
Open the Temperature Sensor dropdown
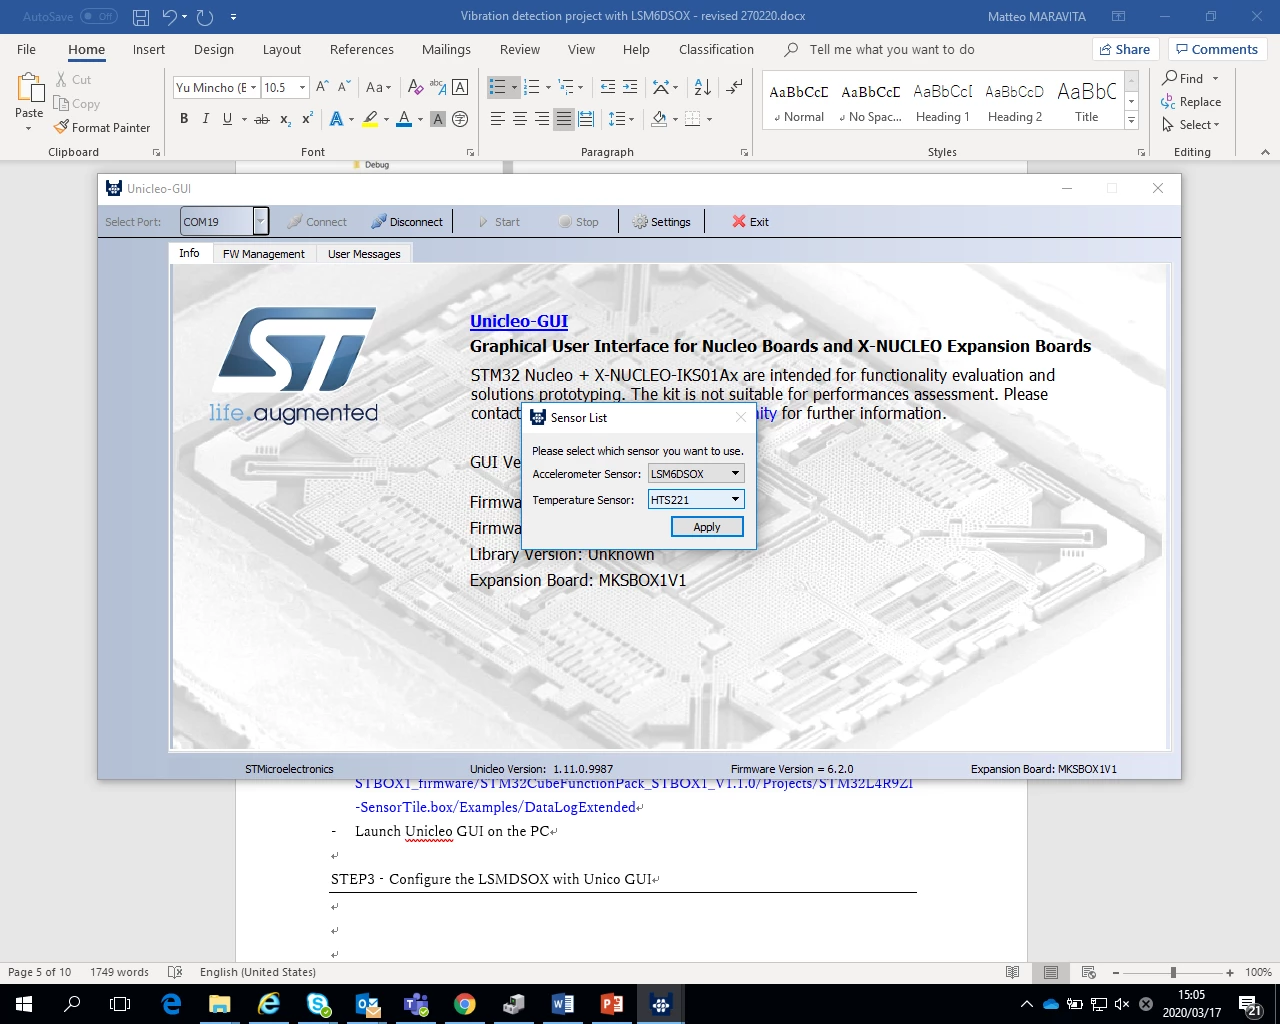(x=696, y=500)
